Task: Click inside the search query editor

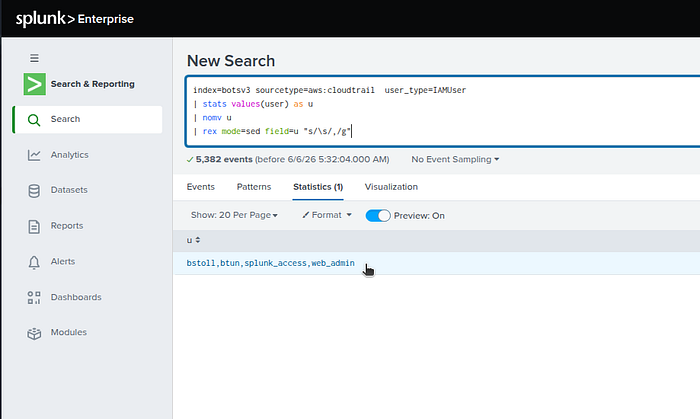Action: (442, 111)
